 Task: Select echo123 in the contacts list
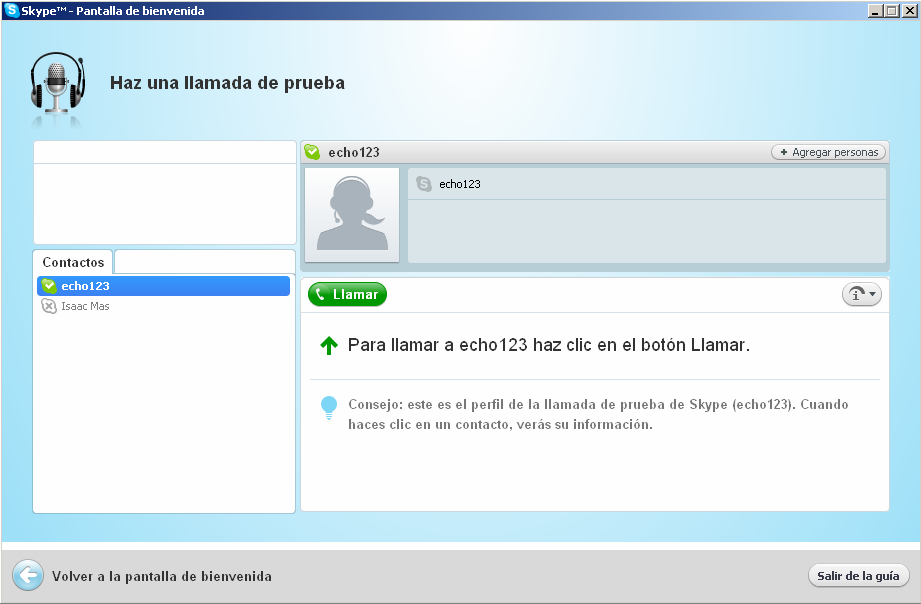tap(163, 286)
